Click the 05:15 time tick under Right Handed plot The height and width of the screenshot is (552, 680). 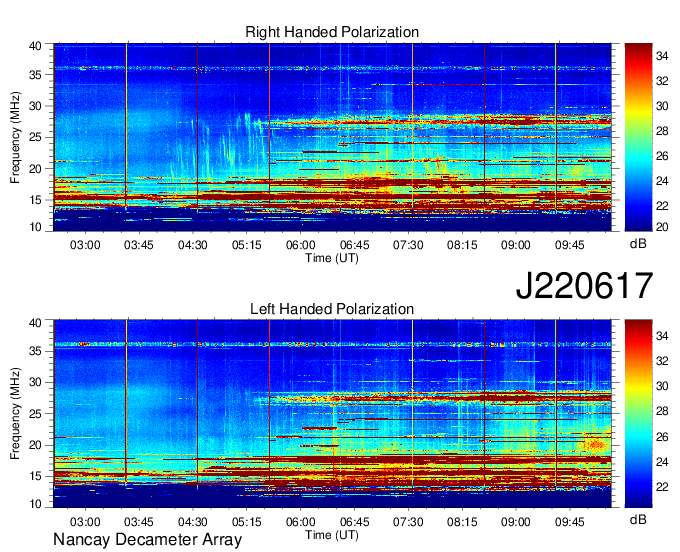coord(246,245)
